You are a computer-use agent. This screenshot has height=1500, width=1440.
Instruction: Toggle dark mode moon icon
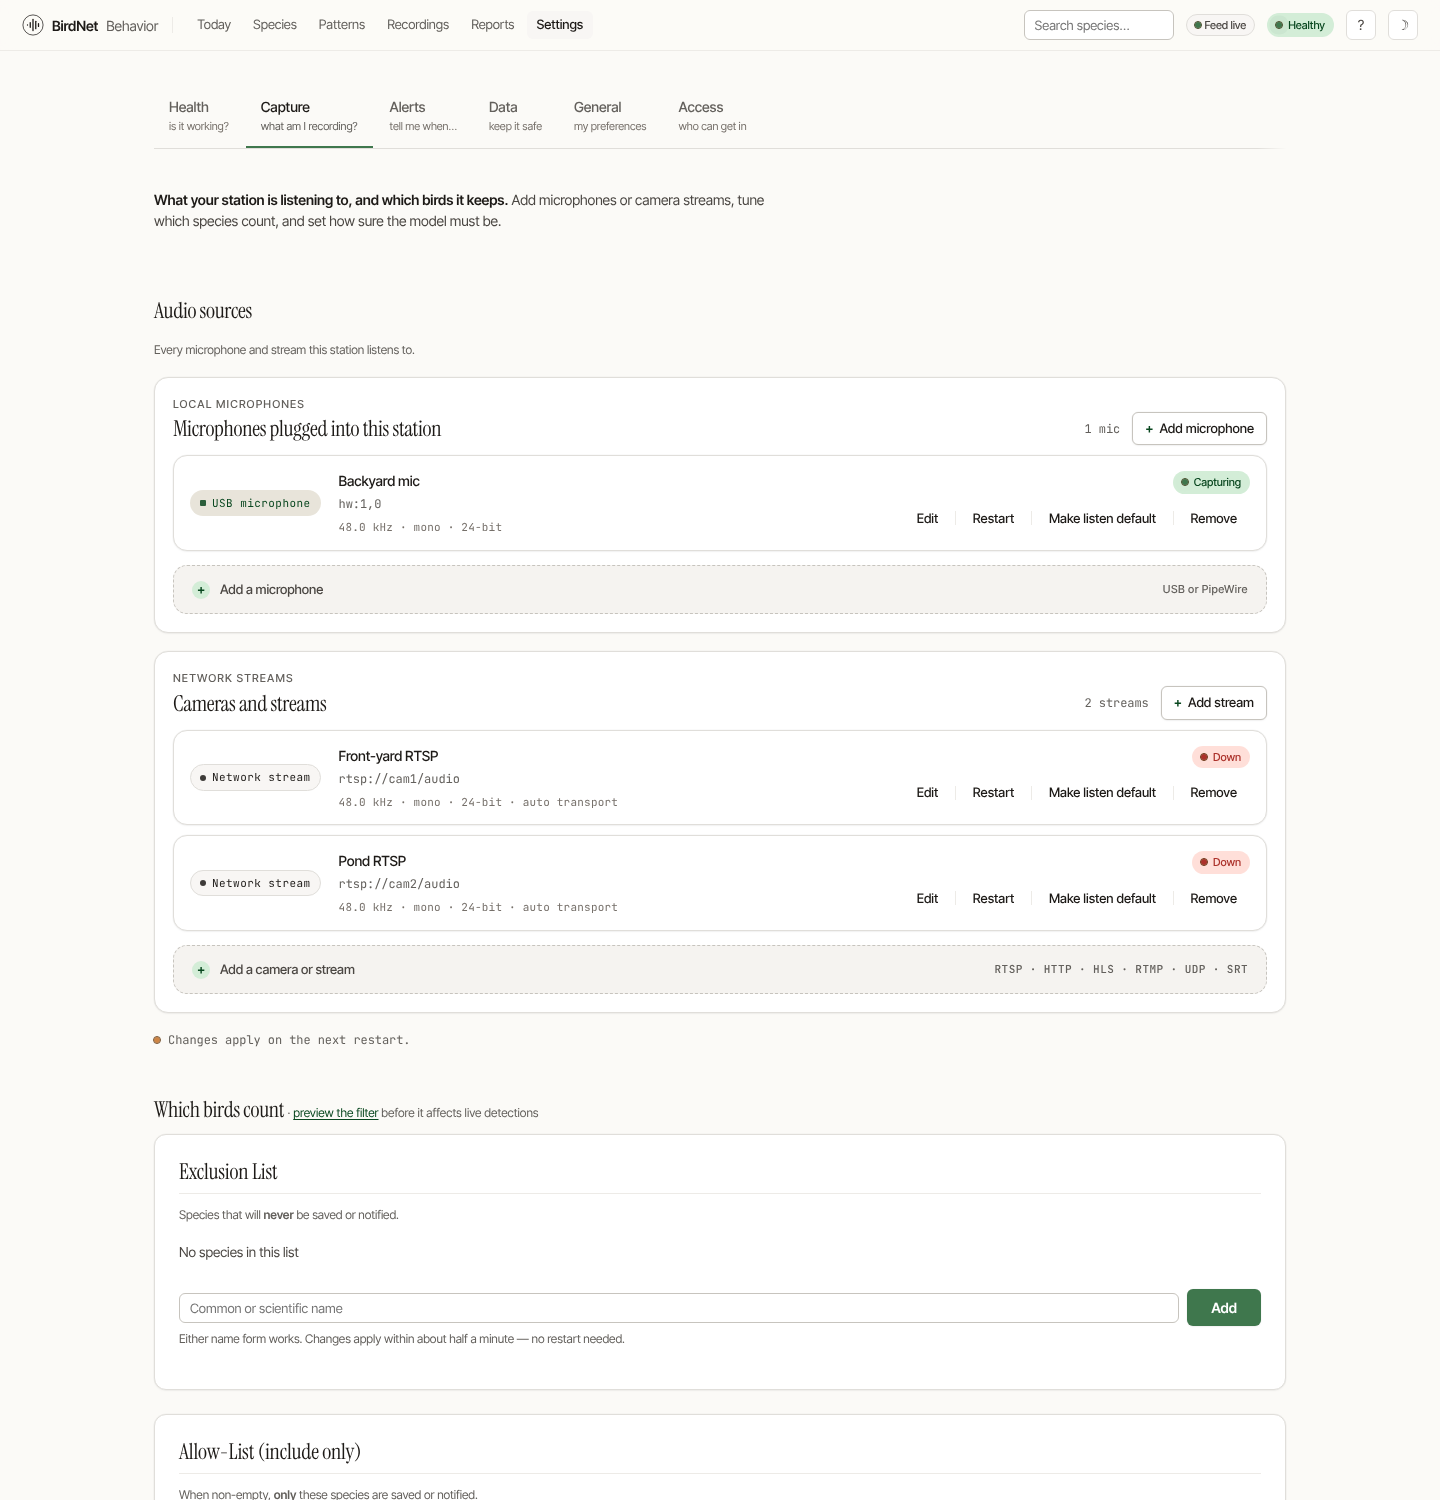click(1403, 25)
